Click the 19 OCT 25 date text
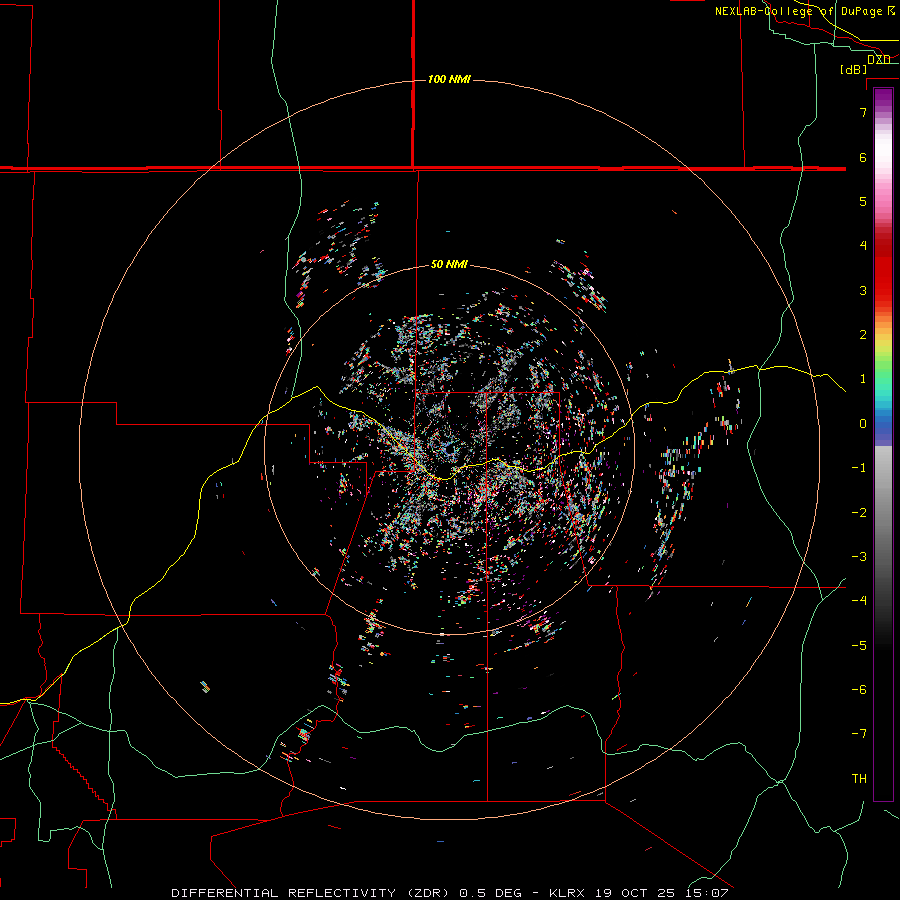This screenshot has height=900, width=900. [x=634, y=893]
